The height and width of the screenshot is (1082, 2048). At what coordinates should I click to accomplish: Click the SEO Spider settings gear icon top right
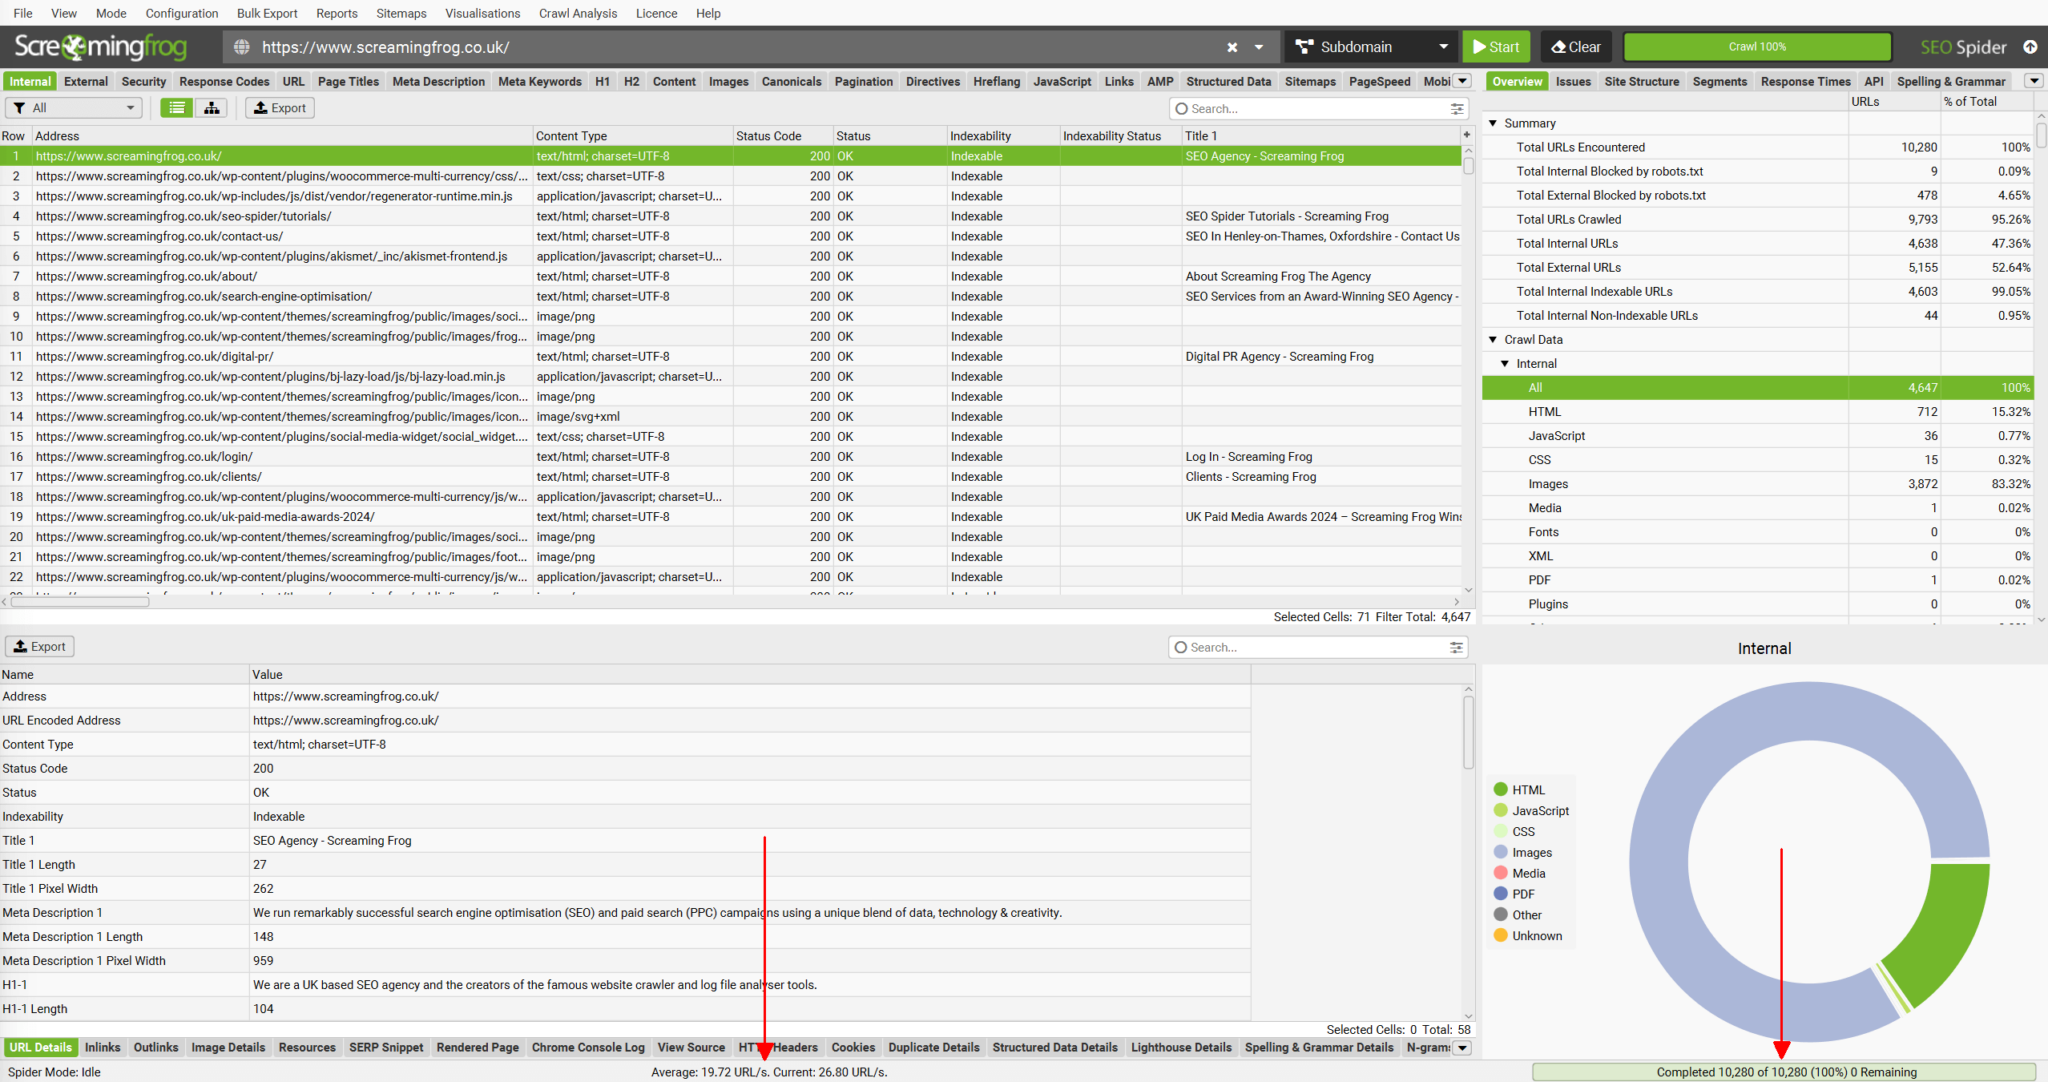point(2032,47)
